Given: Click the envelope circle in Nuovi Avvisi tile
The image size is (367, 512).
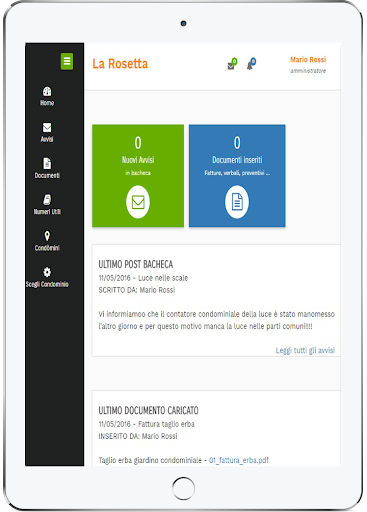Looking at the screenshot, I should 138,202.
